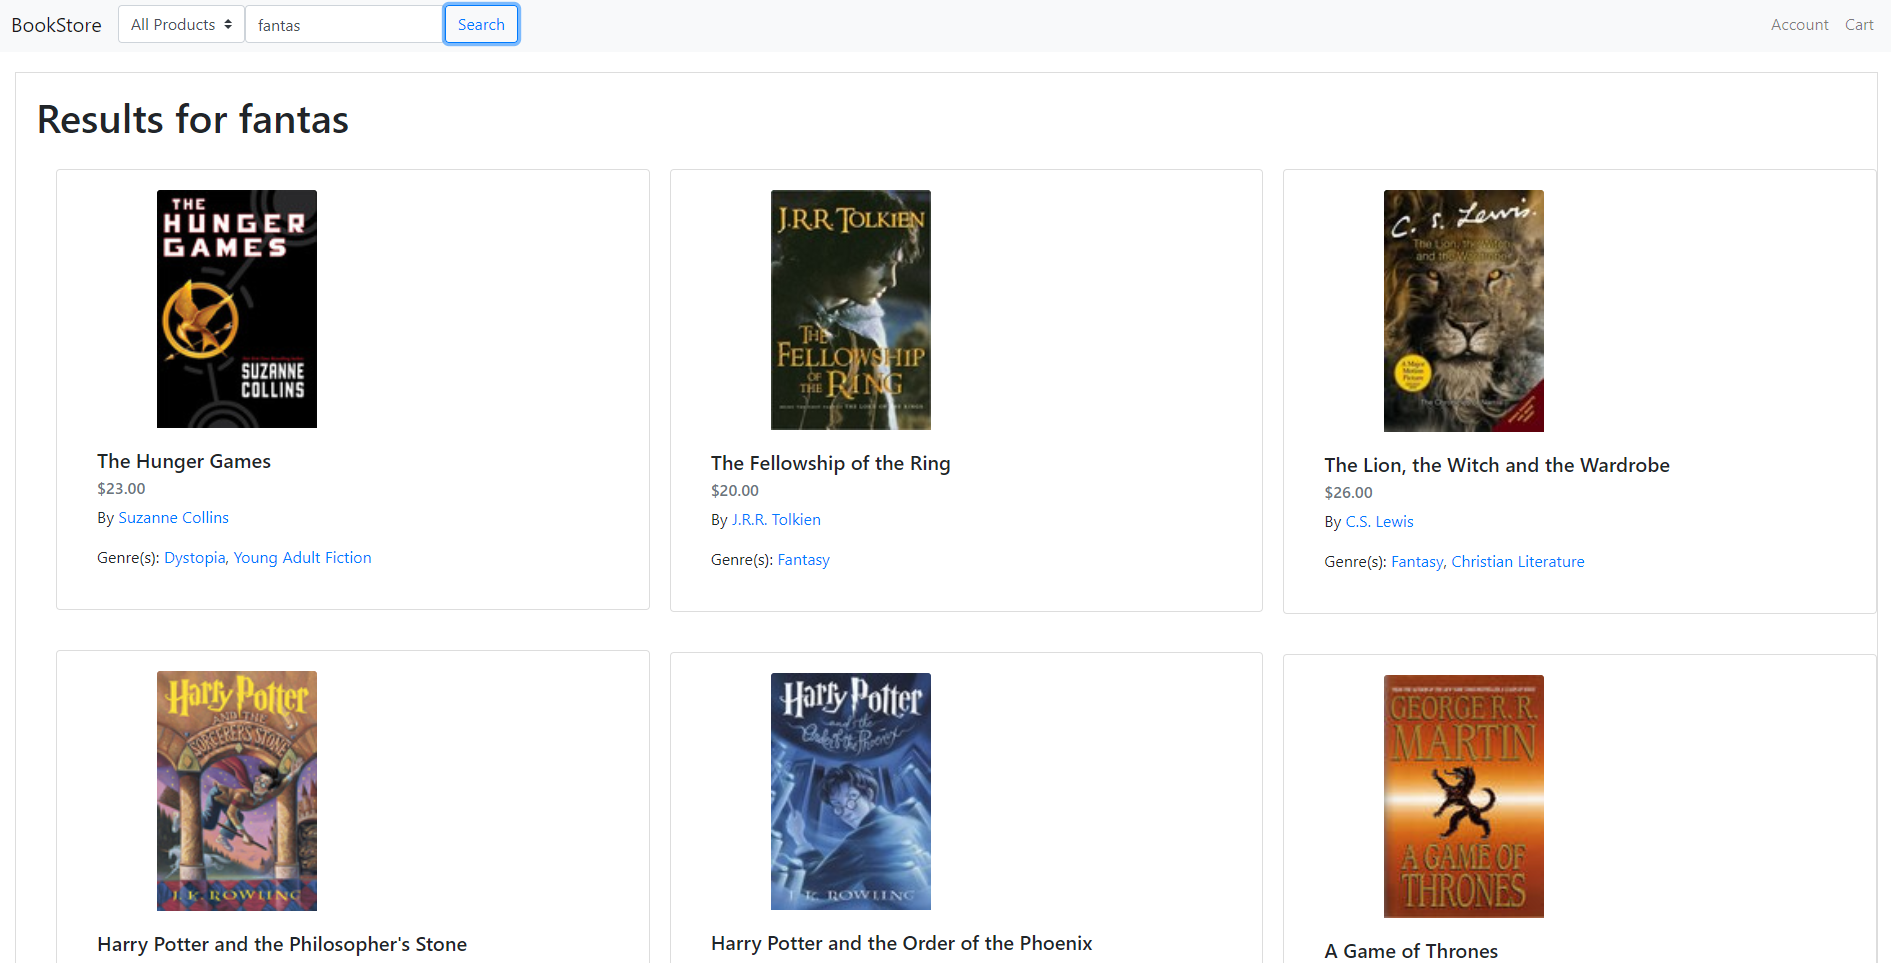Open the C.S. Lewis author link

pyautogui.click(x=1379, y=522)
